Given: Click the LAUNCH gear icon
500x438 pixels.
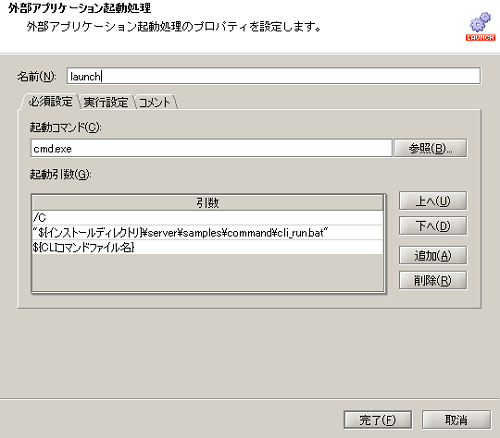Looking at the screenshot, I should tap(480, 27).
